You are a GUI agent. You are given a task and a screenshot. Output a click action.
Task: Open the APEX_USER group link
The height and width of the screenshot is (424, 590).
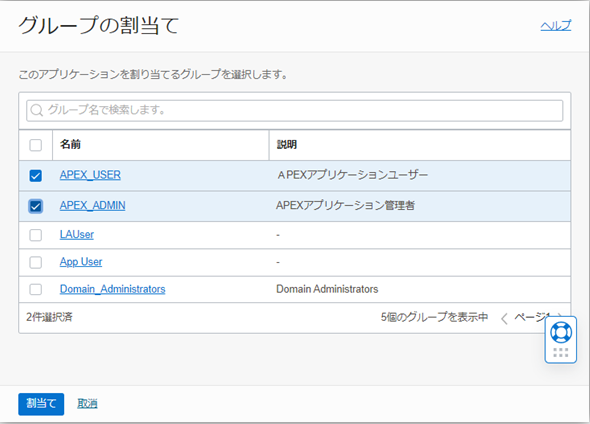(90, 175)
